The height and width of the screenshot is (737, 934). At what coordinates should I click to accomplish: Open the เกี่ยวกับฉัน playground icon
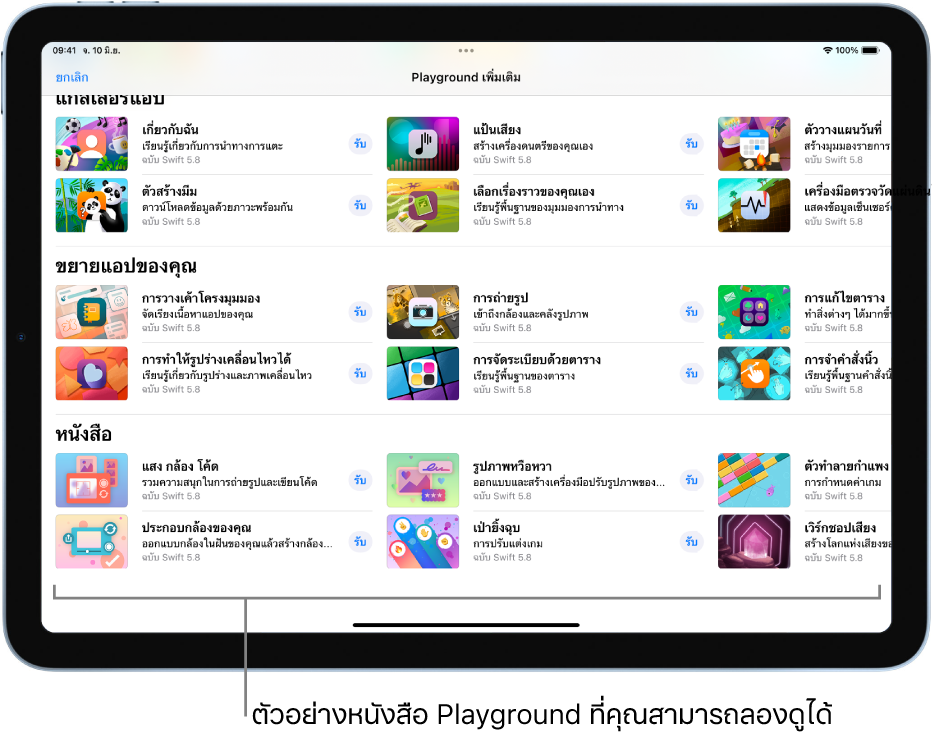92,144
